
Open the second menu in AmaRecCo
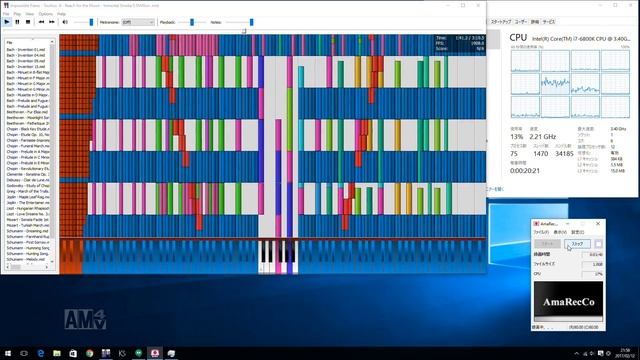pos(560,232)
